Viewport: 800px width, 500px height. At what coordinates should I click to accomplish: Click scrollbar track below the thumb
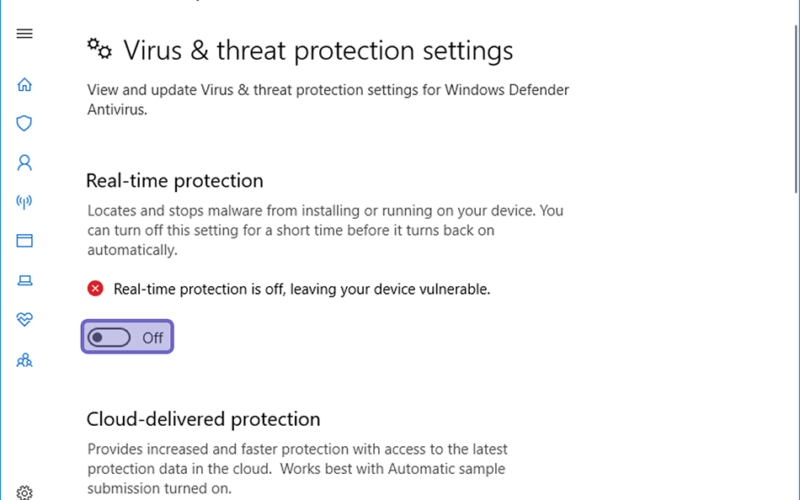coord(796,347)
